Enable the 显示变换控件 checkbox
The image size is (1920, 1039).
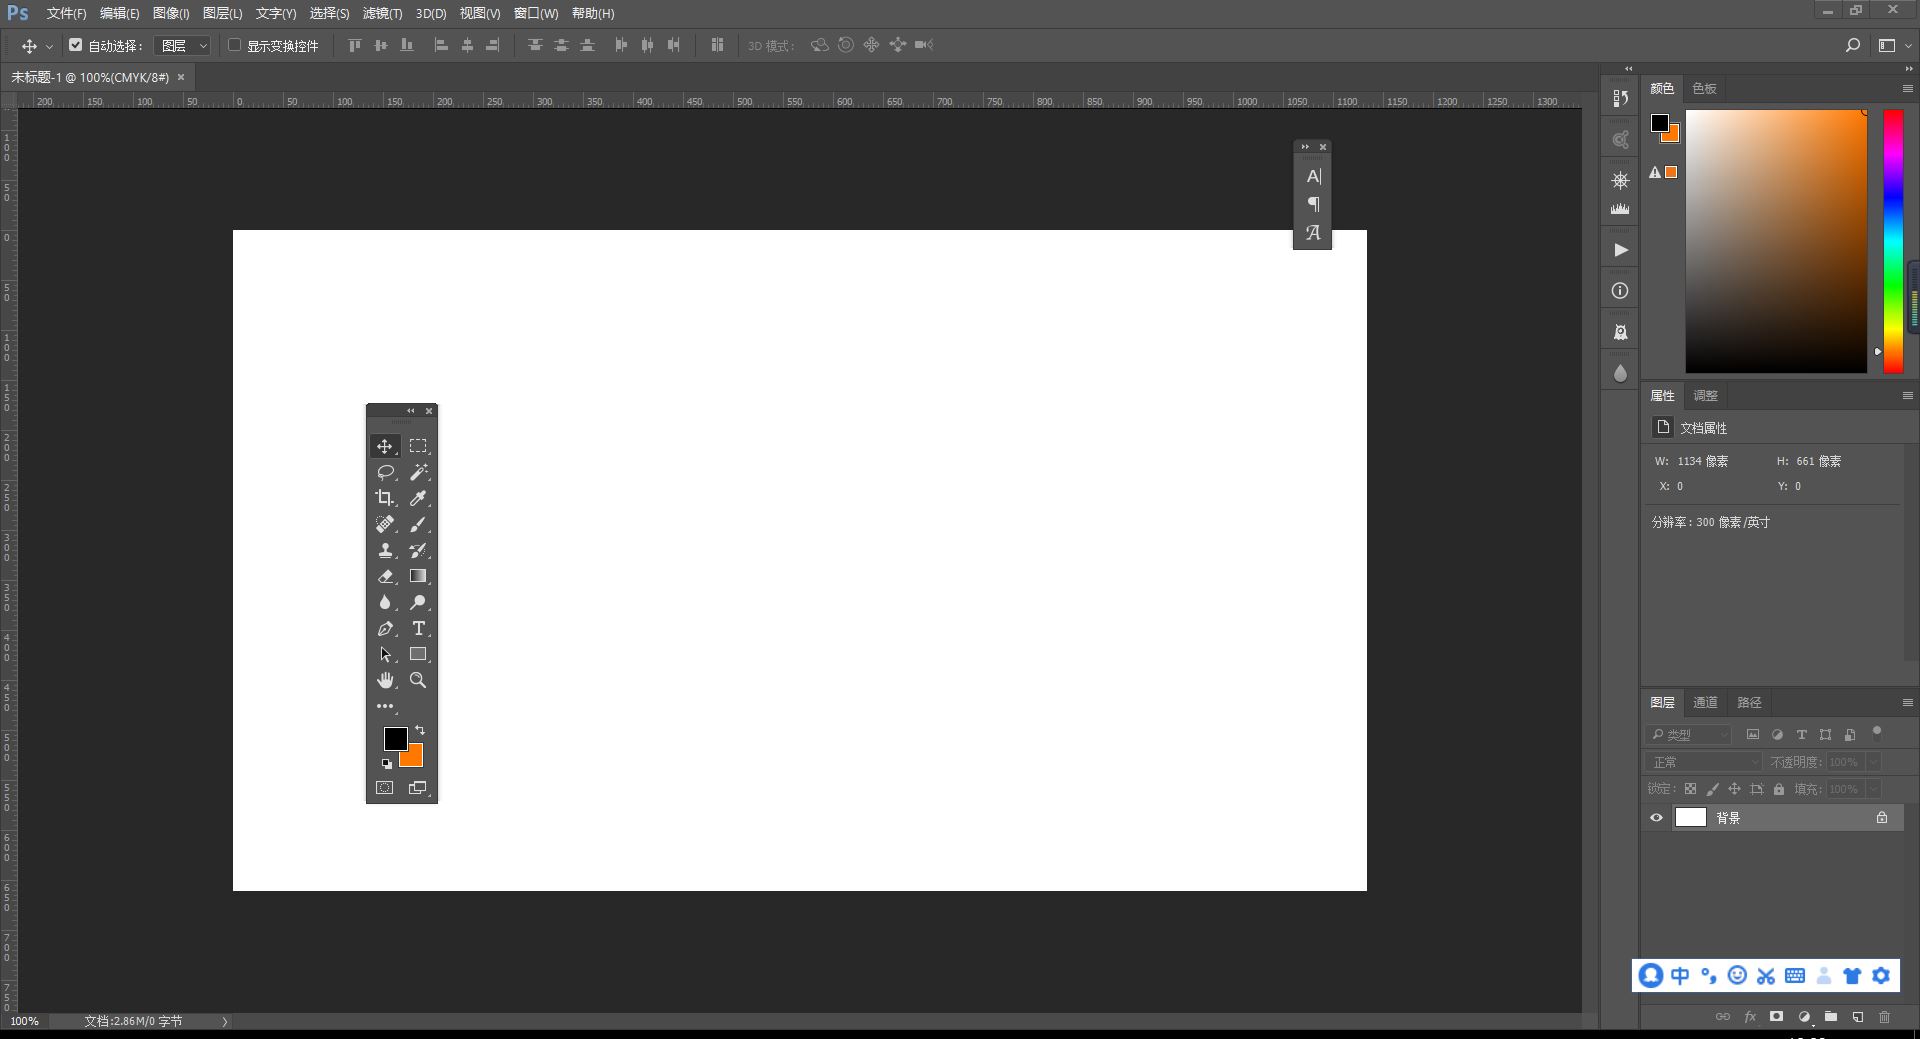pos(234,45)
